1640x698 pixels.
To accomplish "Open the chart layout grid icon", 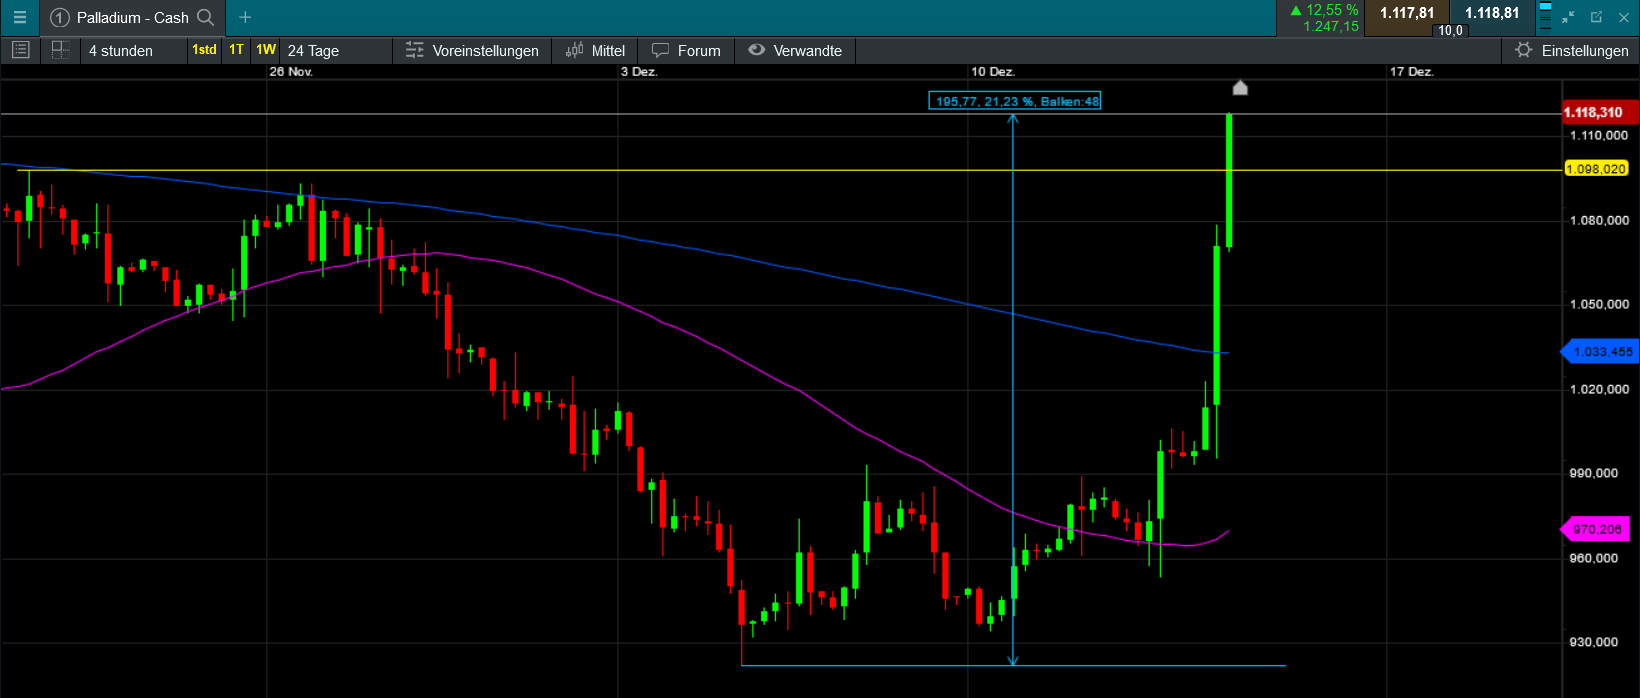I will tap(60, 50).
